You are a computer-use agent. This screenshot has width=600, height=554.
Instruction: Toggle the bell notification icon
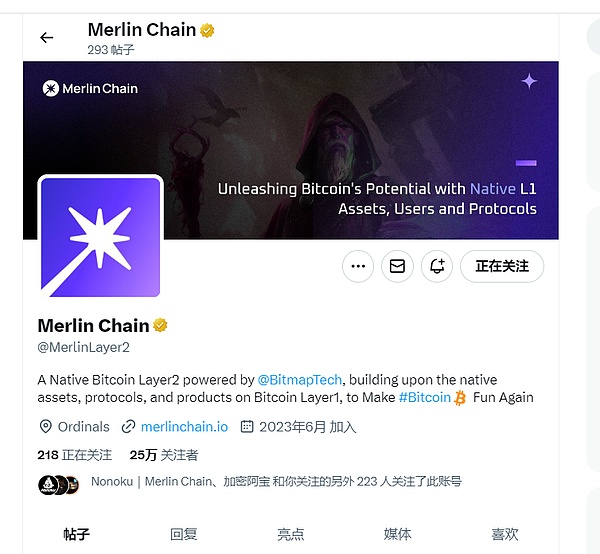tap(436, 266)
